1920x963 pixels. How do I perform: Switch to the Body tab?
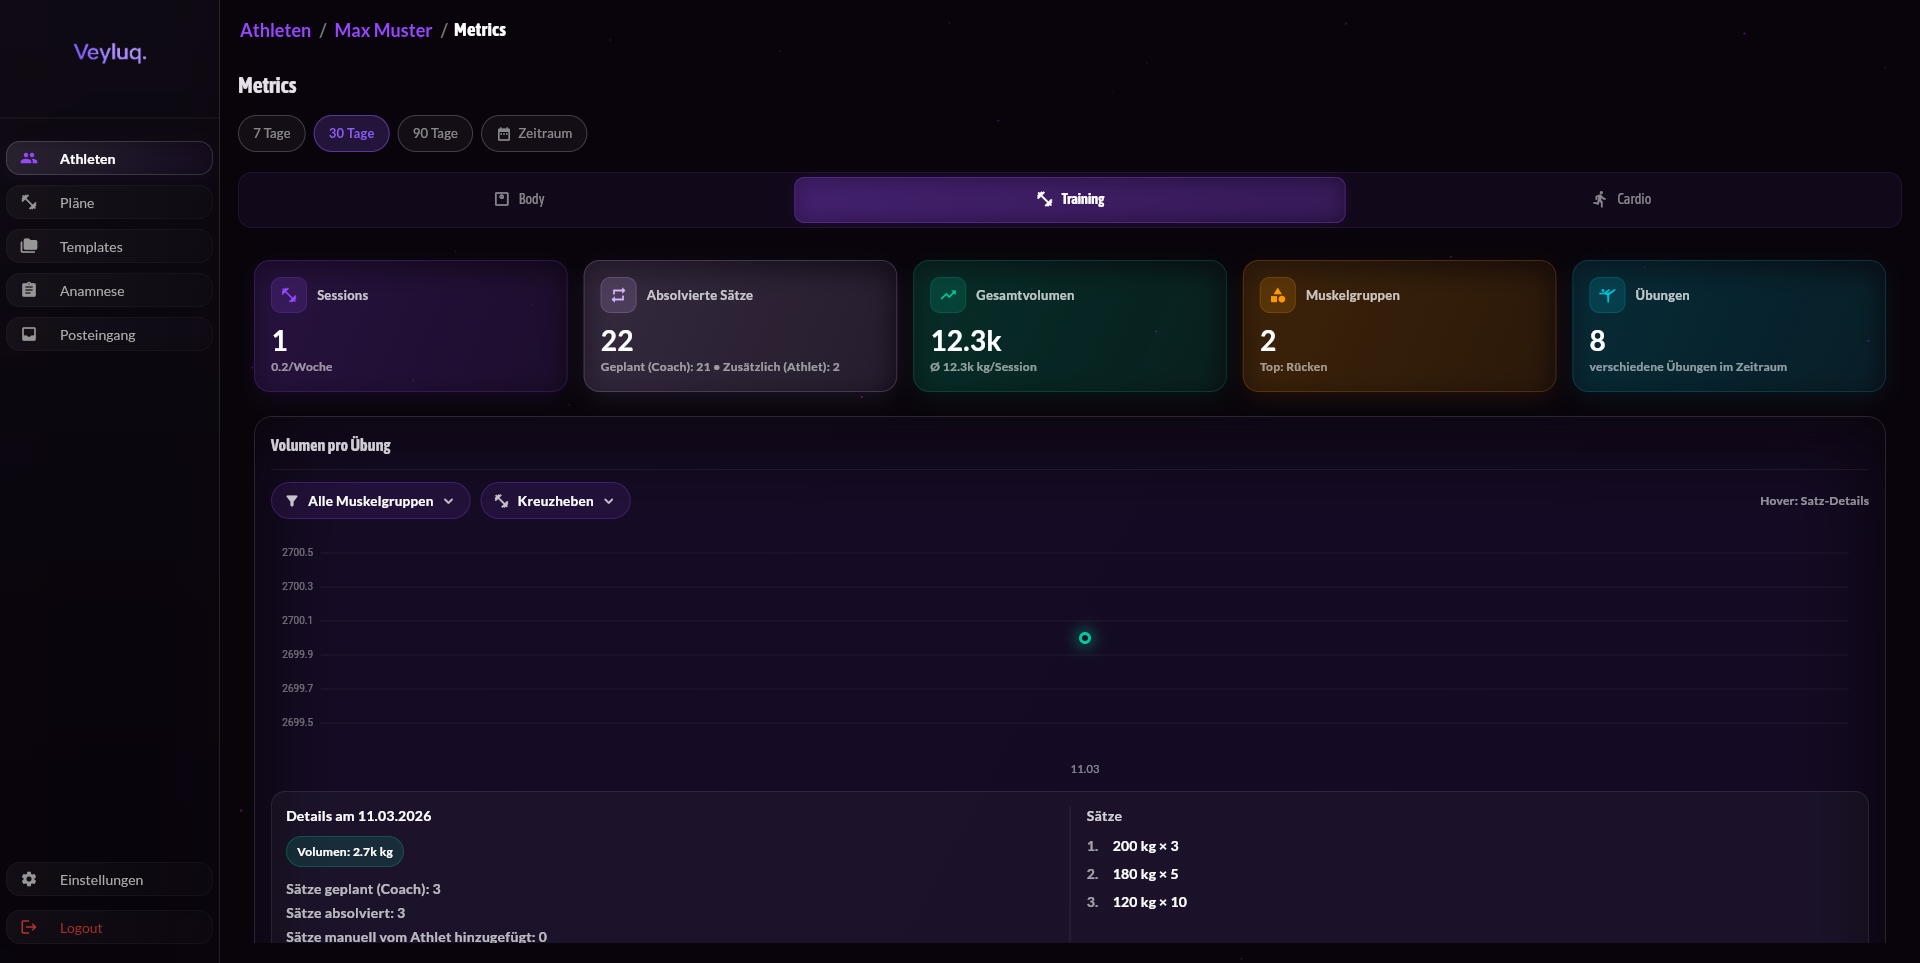(520, 199)
